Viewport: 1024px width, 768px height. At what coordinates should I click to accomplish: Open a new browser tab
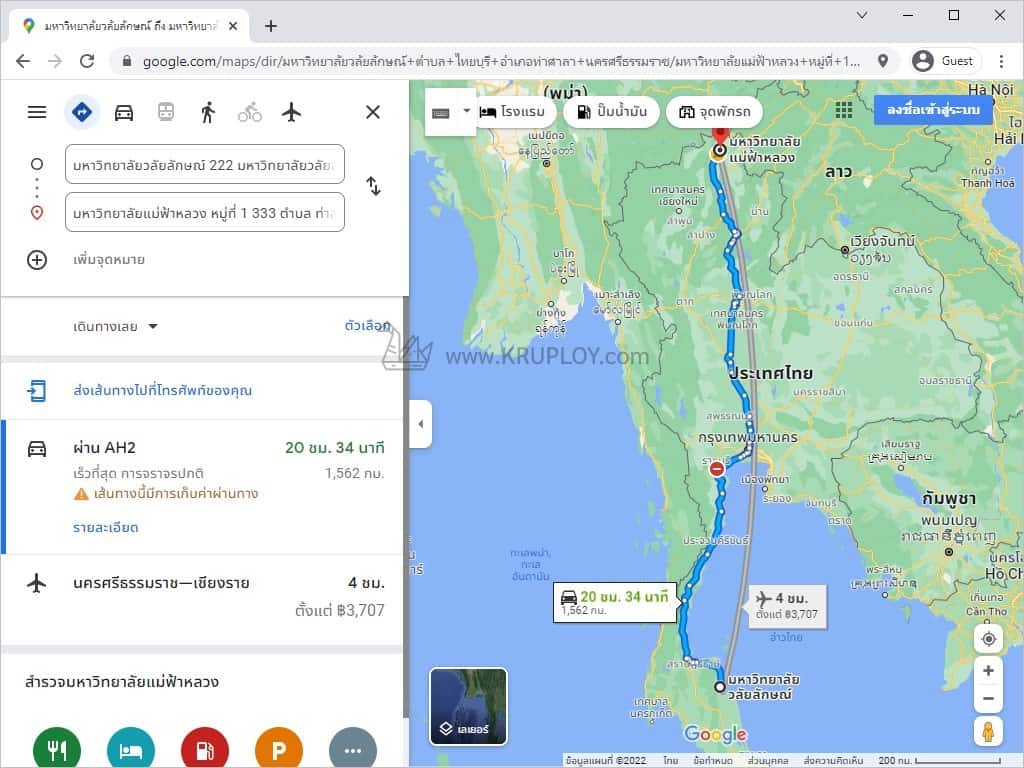click(271, 26)
